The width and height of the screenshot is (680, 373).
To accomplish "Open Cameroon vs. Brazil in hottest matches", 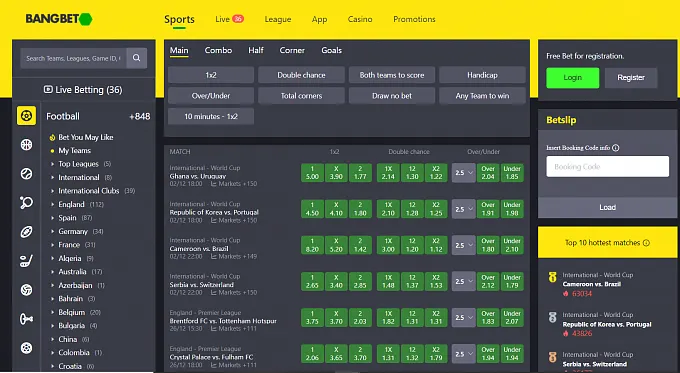I will tap(592, 284).
